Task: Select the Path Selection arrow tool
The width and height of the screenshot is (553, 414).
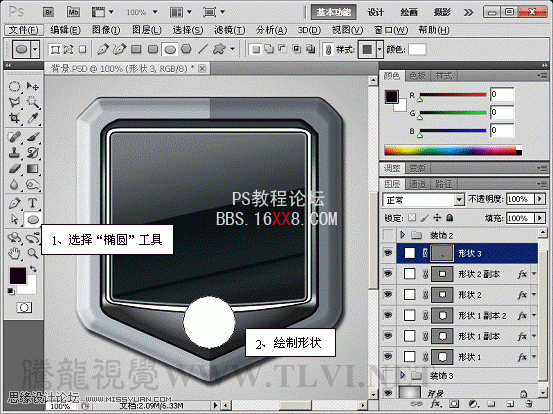Action: click(14, 219)
